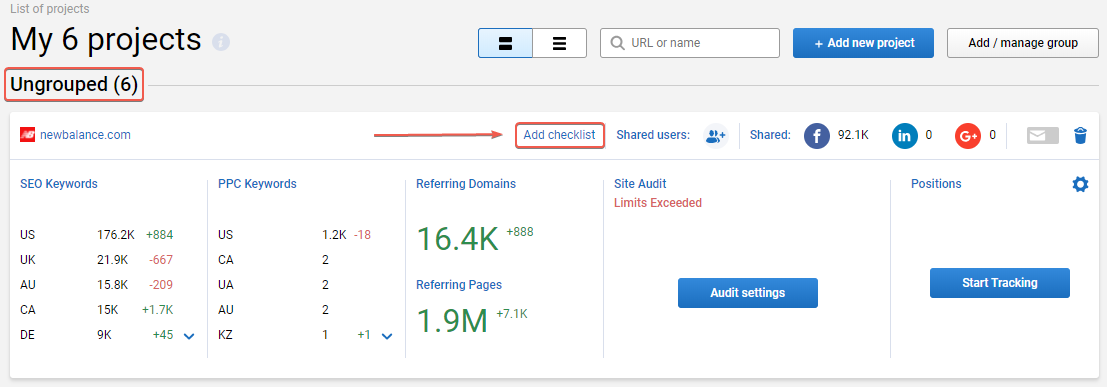Open Positions section
Viewport: 1107px width, 387px height.
pos(936,184)
